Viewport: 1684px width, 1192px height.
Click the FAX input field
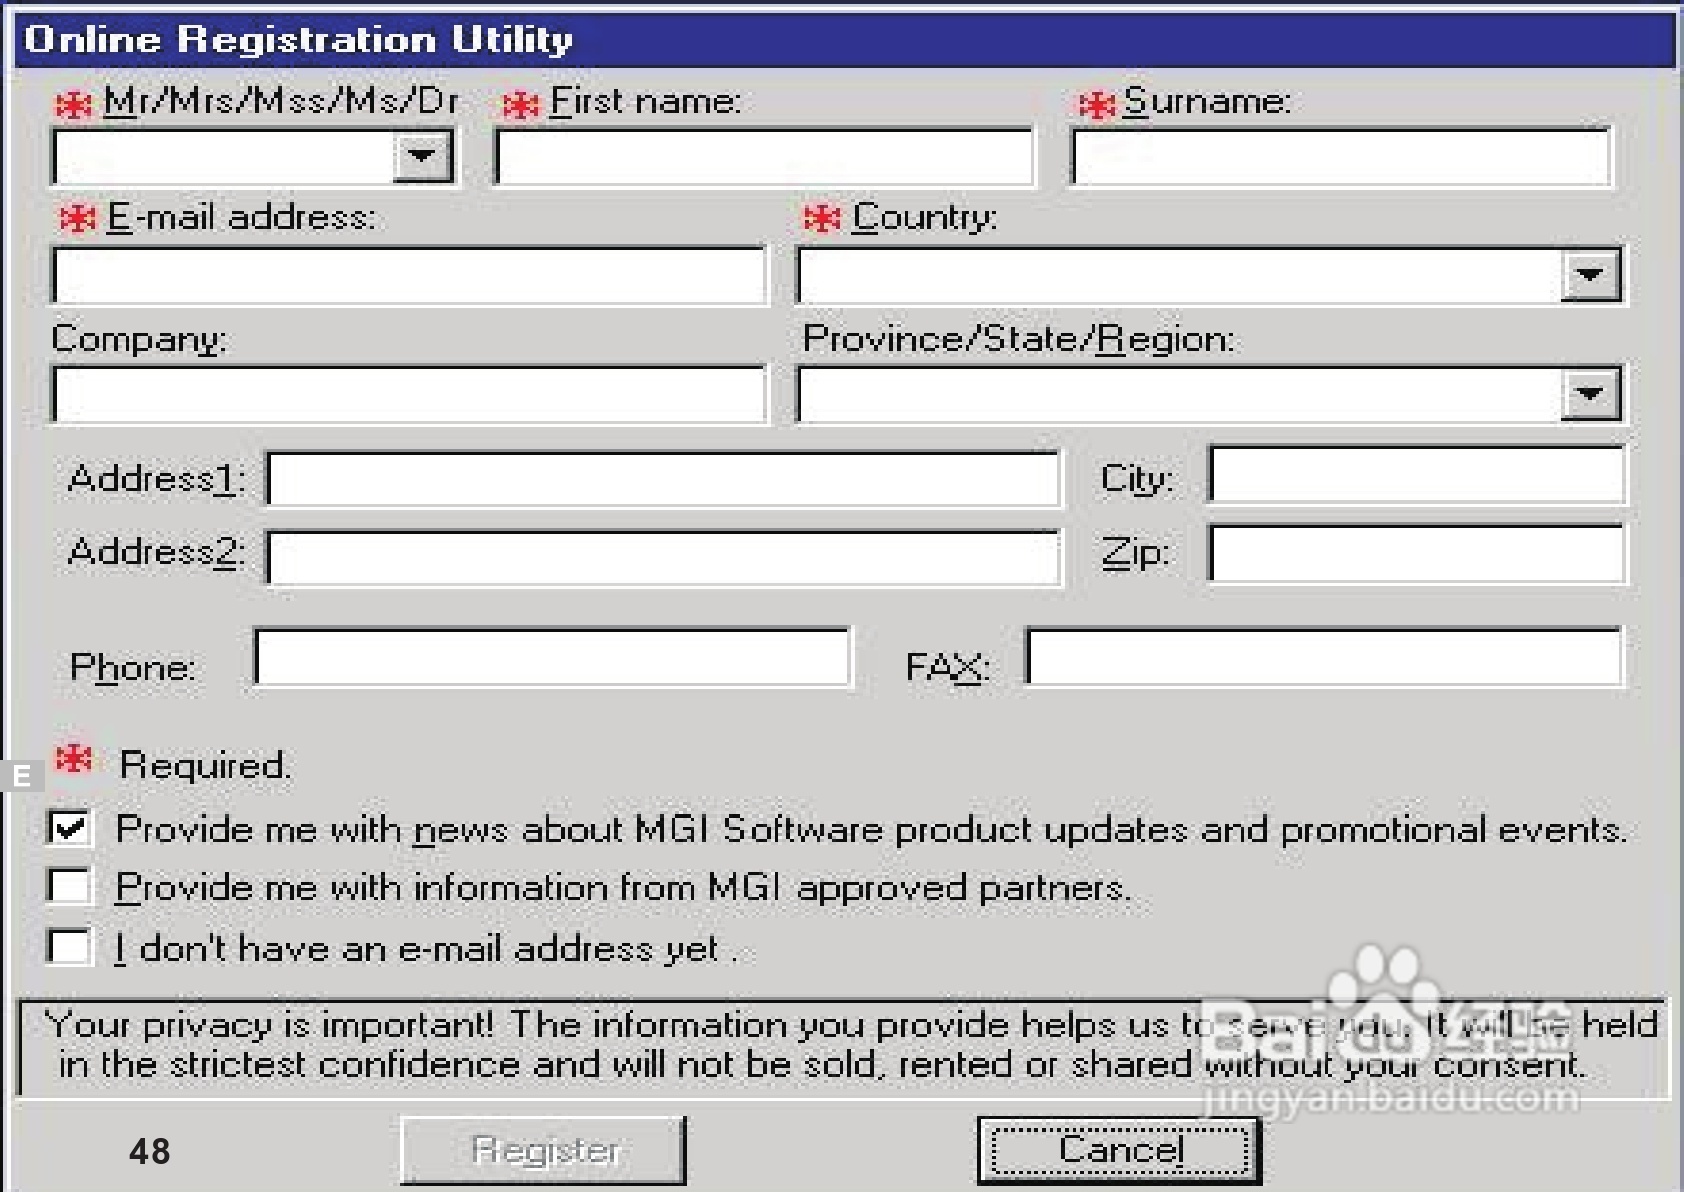coord(1324,656)
